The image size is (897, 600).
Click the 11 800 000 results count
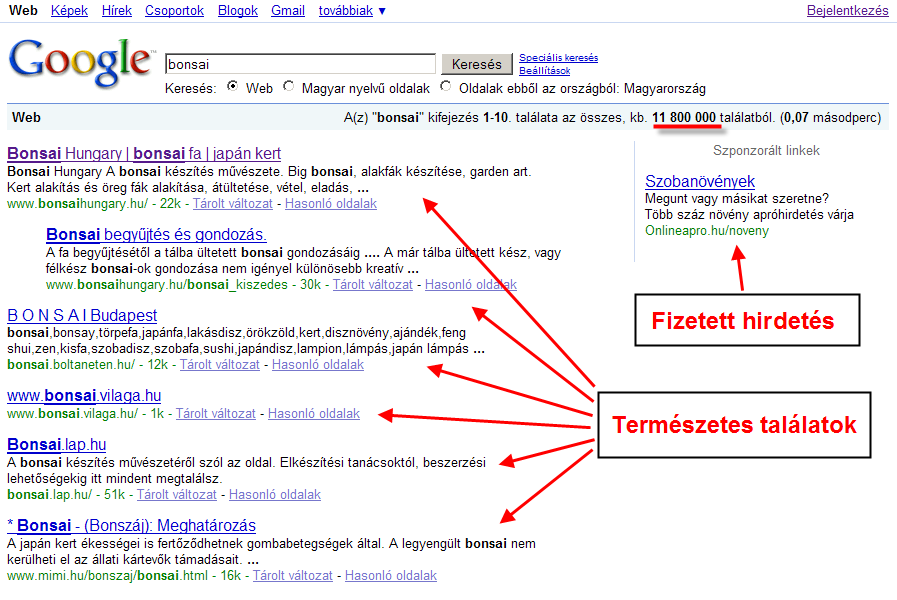[684, 117]
